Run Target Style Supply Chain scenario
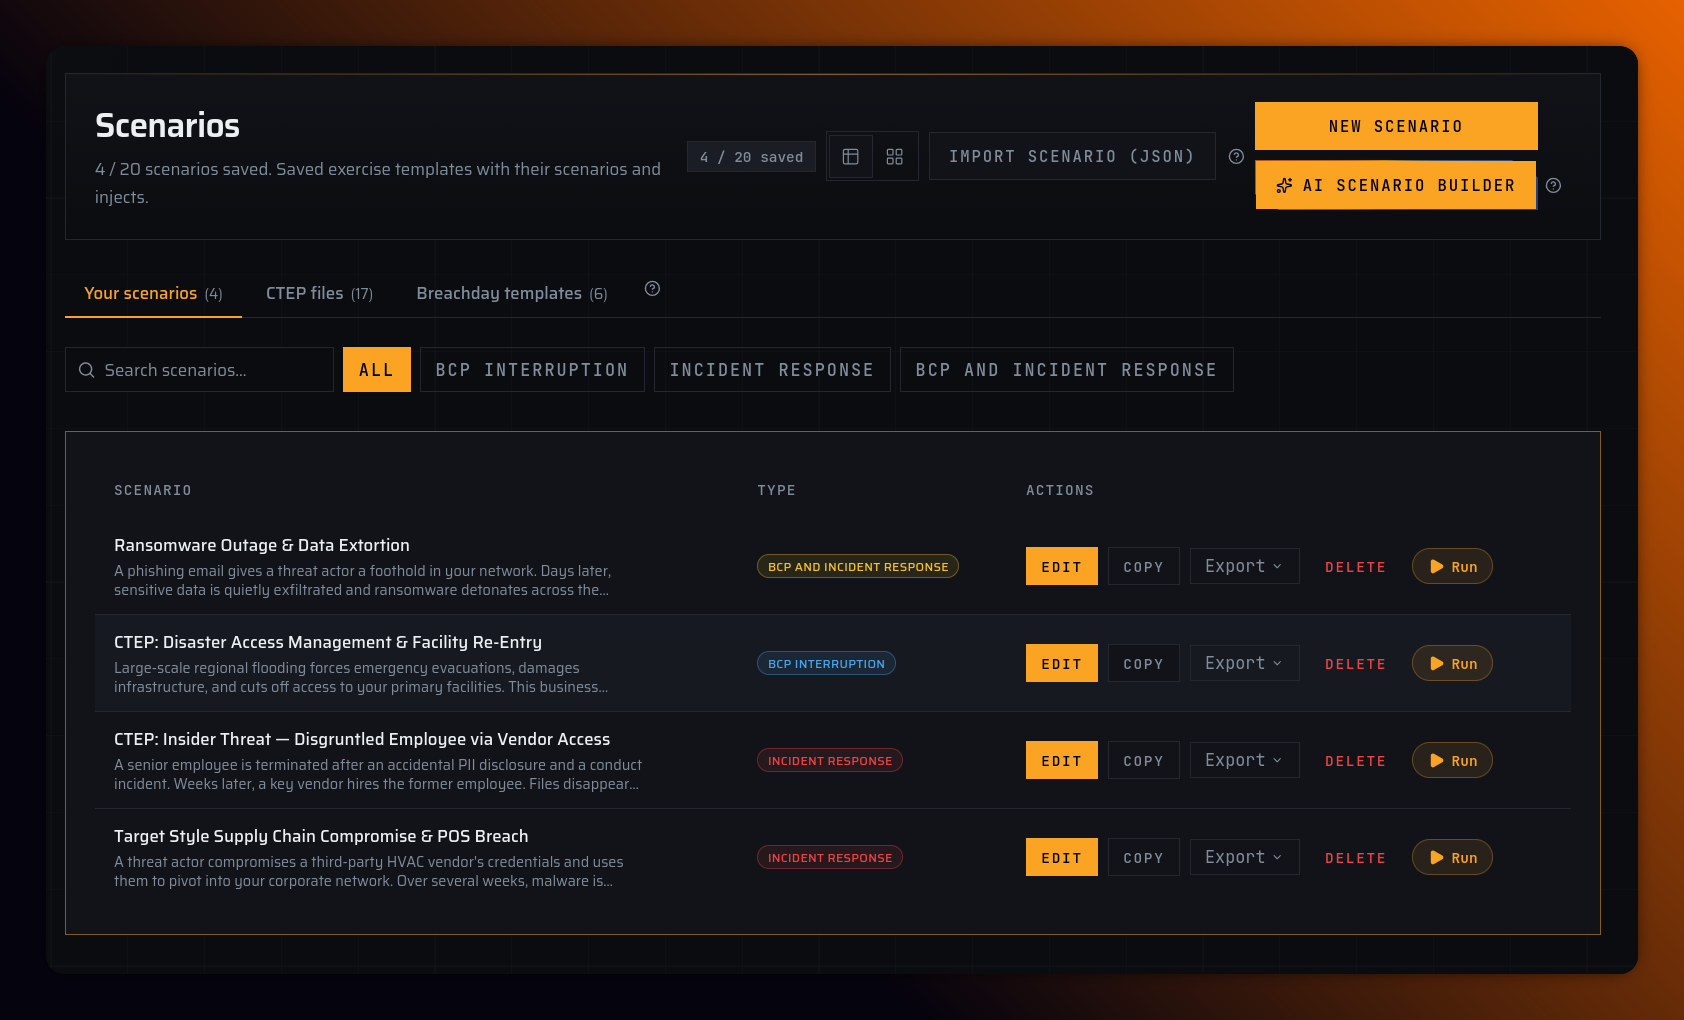Screen dimensions: 1684x1020 (1452, 857)
